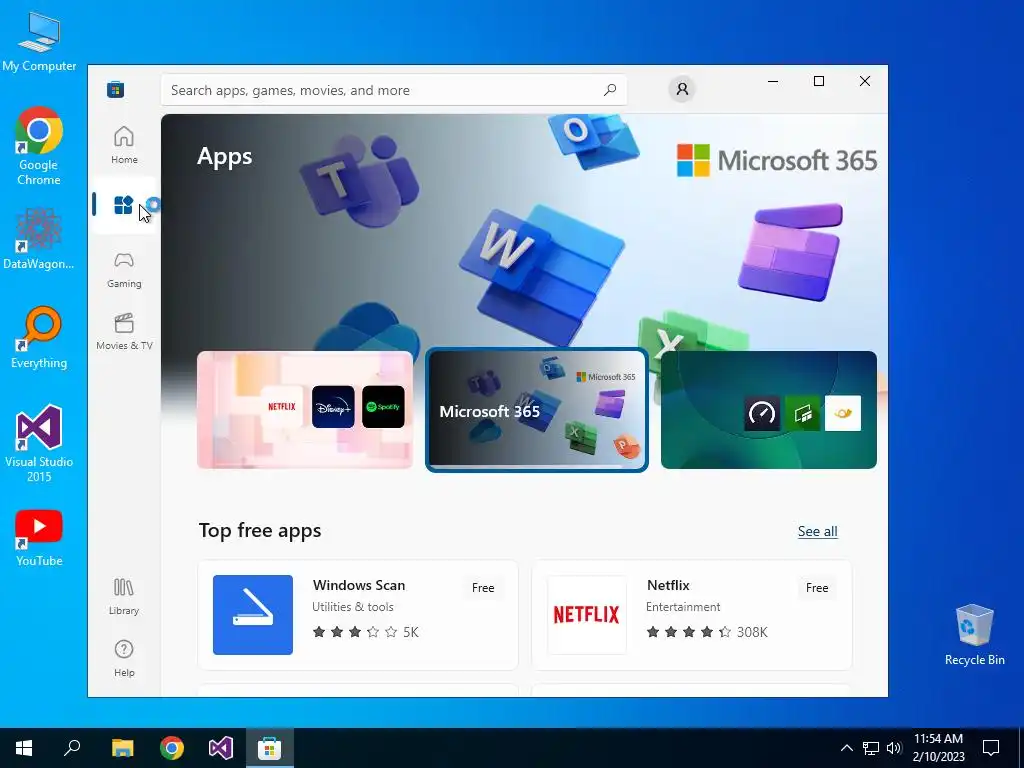The width and height of the screenshot is (1024, 768).
Task: Click Microsoft Store taskbar icon
Action: 270,748
